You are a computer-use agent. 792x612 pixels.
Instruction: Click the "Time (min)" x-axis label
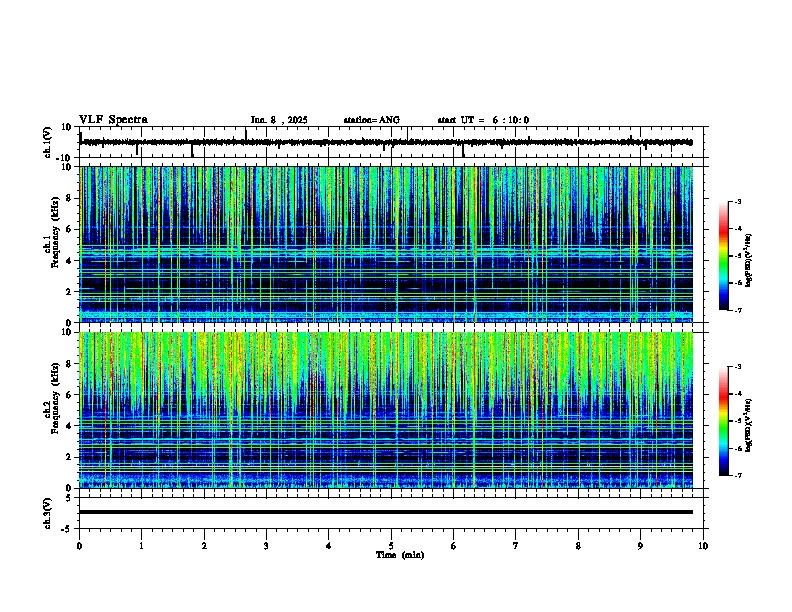[x=400, y=555]
